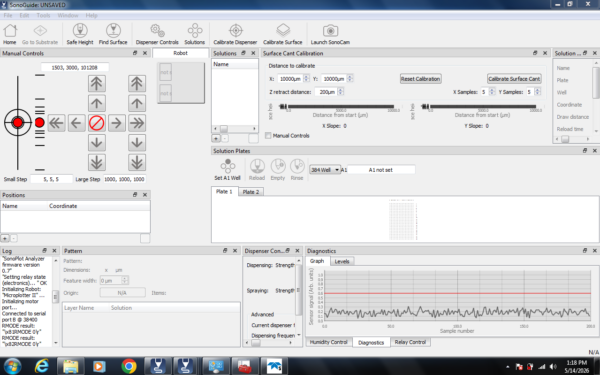Click the Coordinate column header in Positions
This screenshot has width=600, height=375.
tap(99, 206)
